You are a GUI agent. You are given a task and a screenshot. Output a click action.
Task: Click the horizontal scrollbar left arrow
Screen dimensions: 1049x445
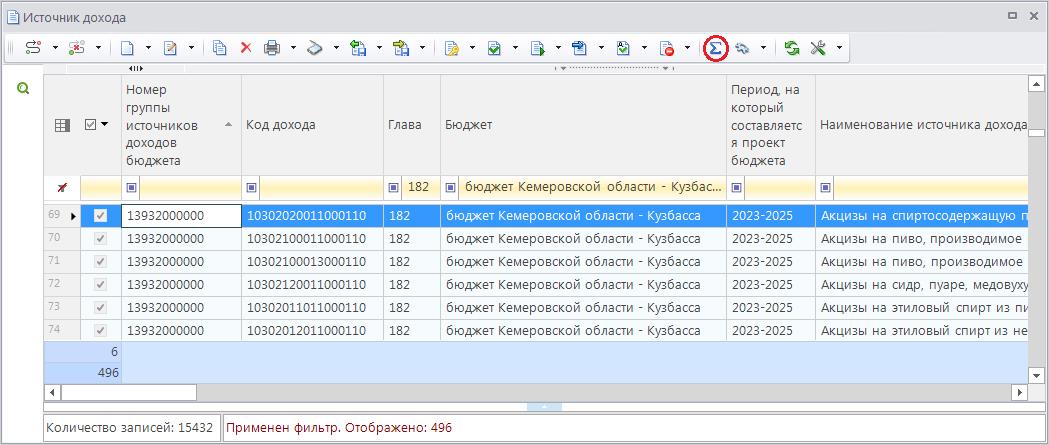[52, 392]
